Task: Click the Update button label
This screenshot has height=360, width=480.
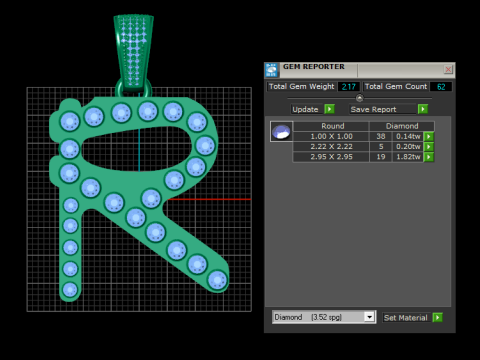Action: pyautogui.click(x=305, y=109)
